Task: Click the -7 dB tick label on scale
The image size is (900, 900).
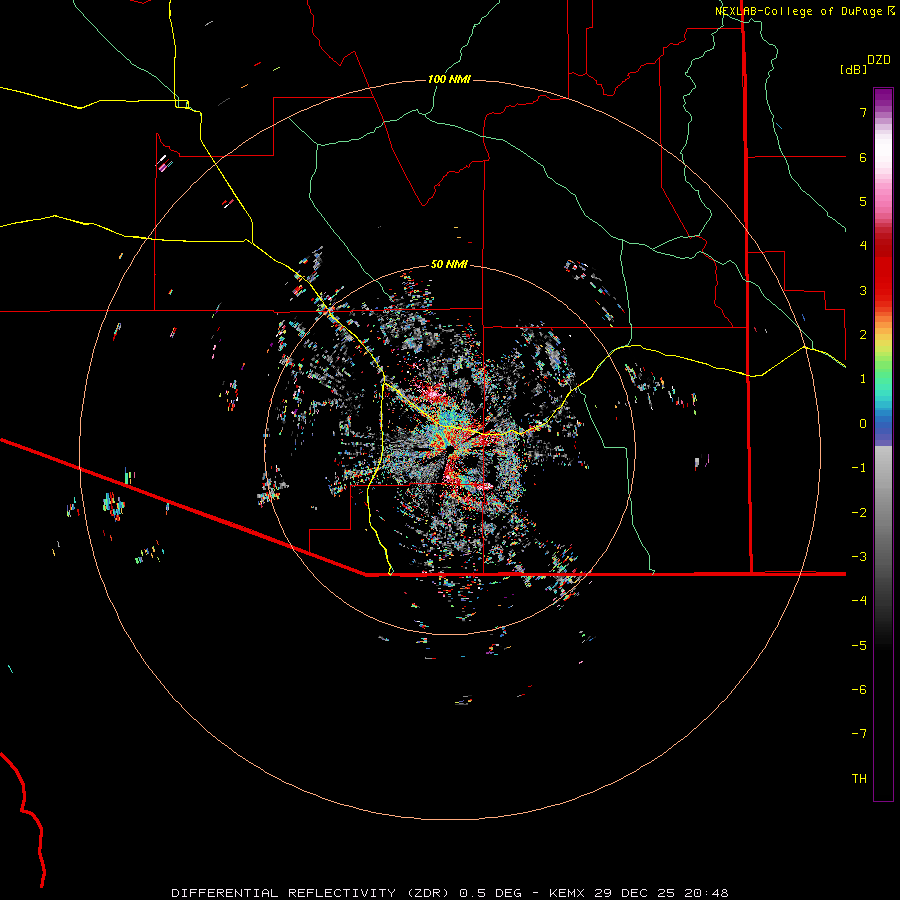Action: click(x=858, y=734)
